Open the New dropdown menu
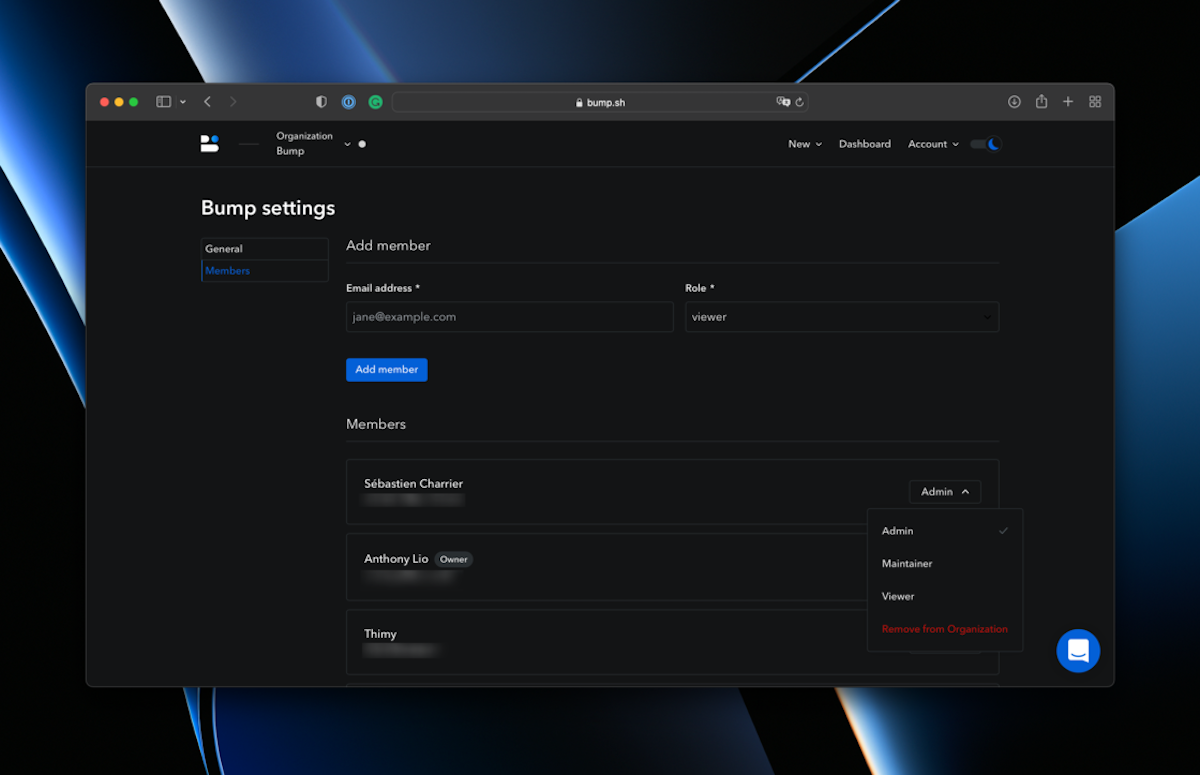This screenshot has width=1200, height=775. [x=804, y=144]
